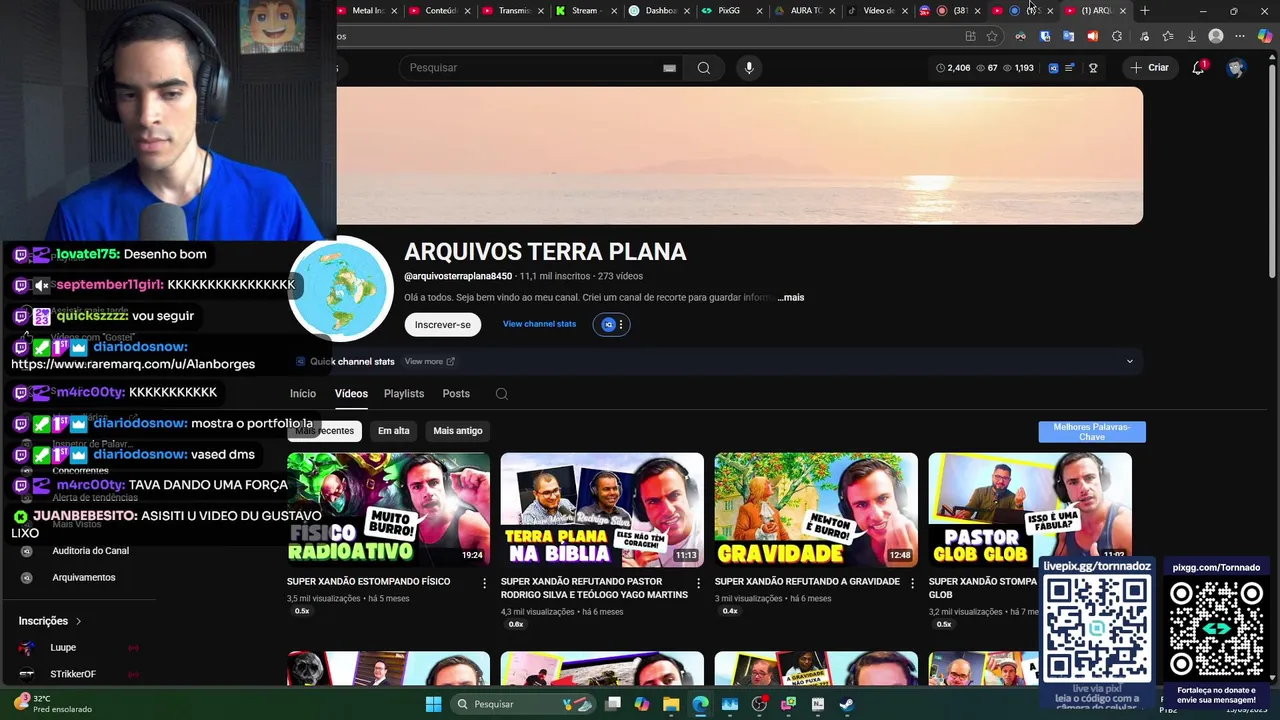Open File Explorer from taskbar

pyautogui.click(x=671, y=704)
